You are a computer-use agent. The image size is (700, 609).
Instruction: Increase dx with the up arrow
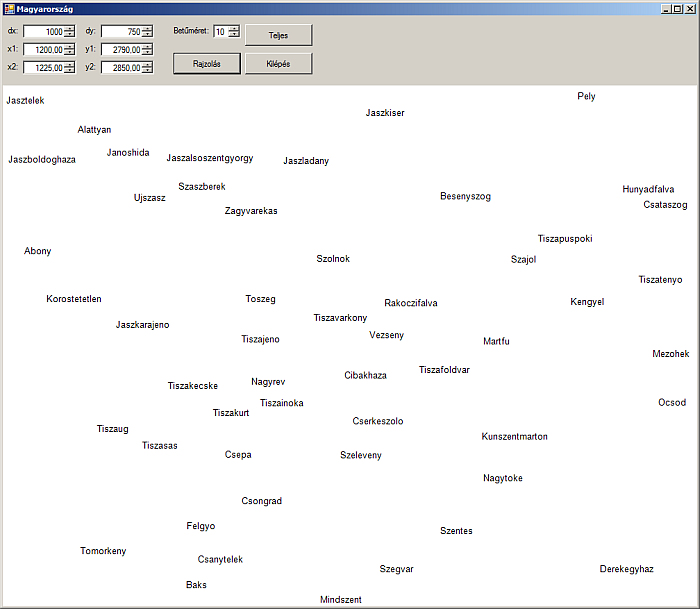coord(70,29)
